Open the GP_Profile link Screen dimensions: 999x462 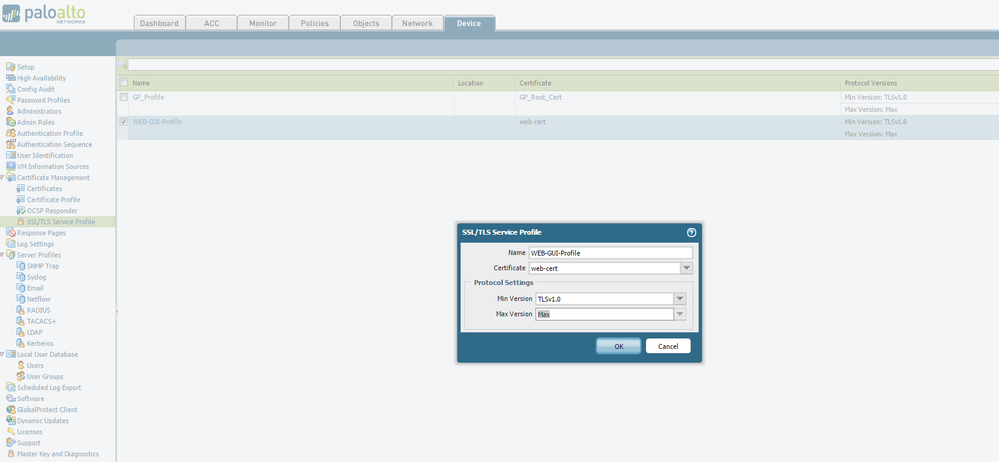[148, 97]
